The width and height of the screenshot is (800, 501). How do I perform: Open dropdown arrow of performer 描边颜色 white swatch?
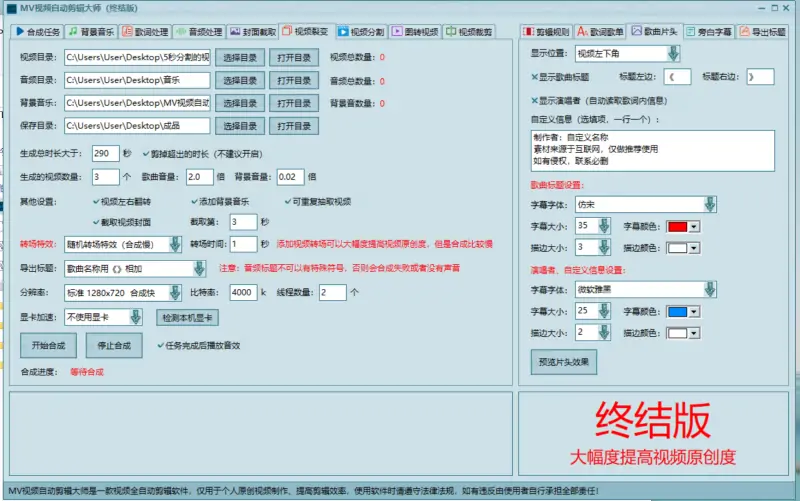pyautogui.click(x=694, y=334)
